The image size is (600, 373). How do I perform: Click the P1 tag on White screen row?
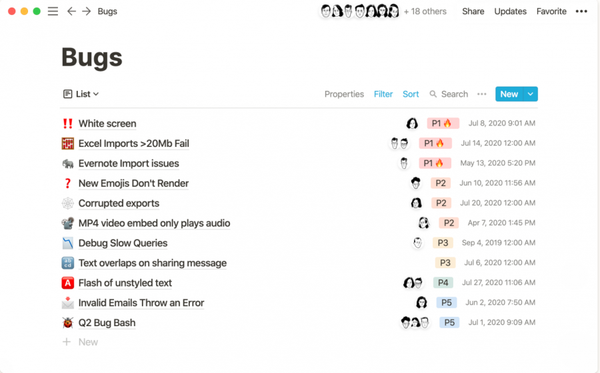coord(443,123)
